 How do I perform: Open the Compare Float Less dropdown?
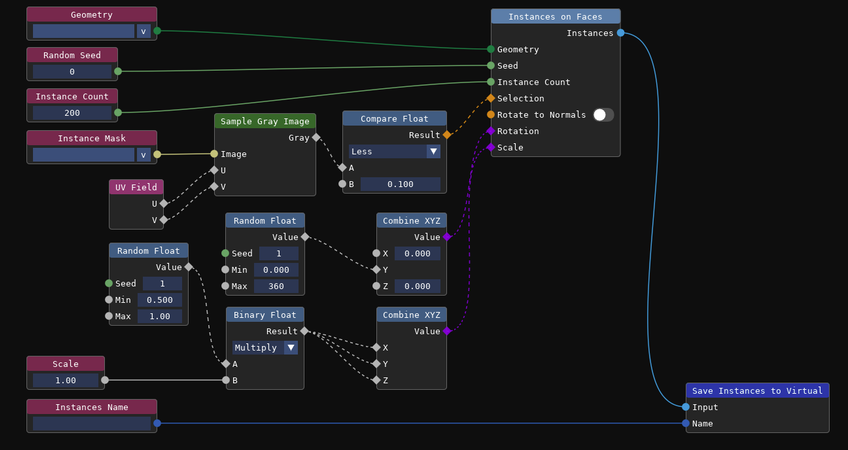pyautogui.click(x=394, y=151)
